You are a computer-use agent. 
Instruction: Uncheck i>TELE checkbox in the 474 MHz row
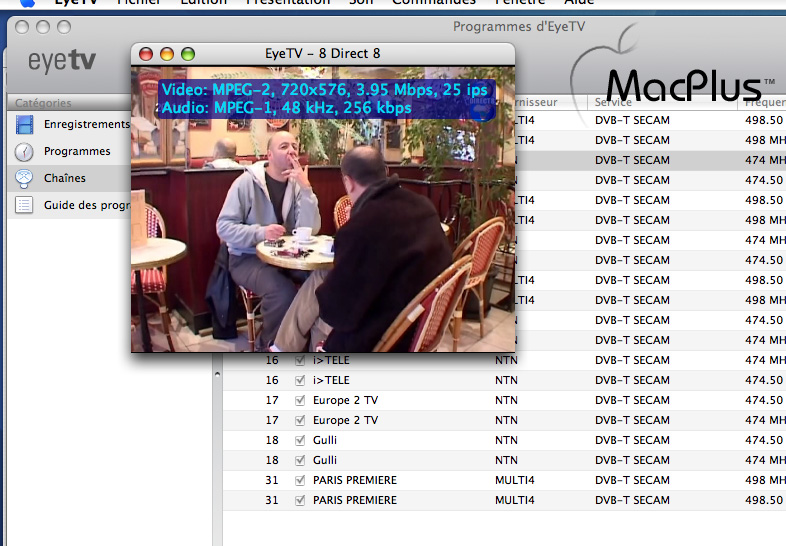300,360
